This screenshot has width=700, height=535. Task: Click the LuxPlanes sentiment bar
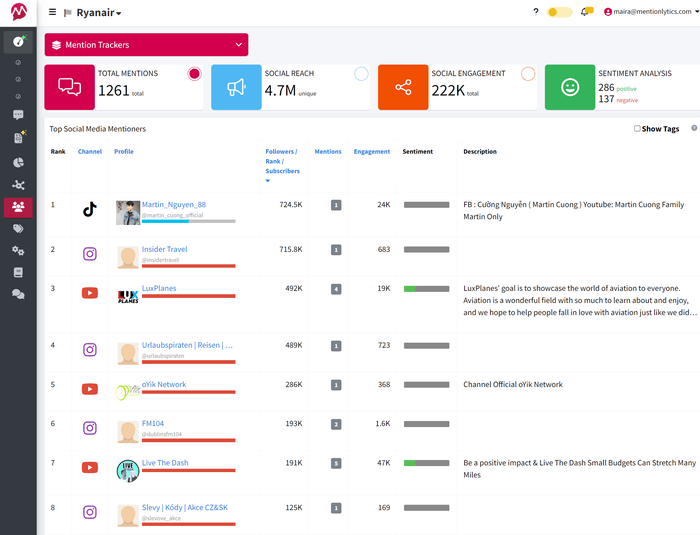click(426, 289)
